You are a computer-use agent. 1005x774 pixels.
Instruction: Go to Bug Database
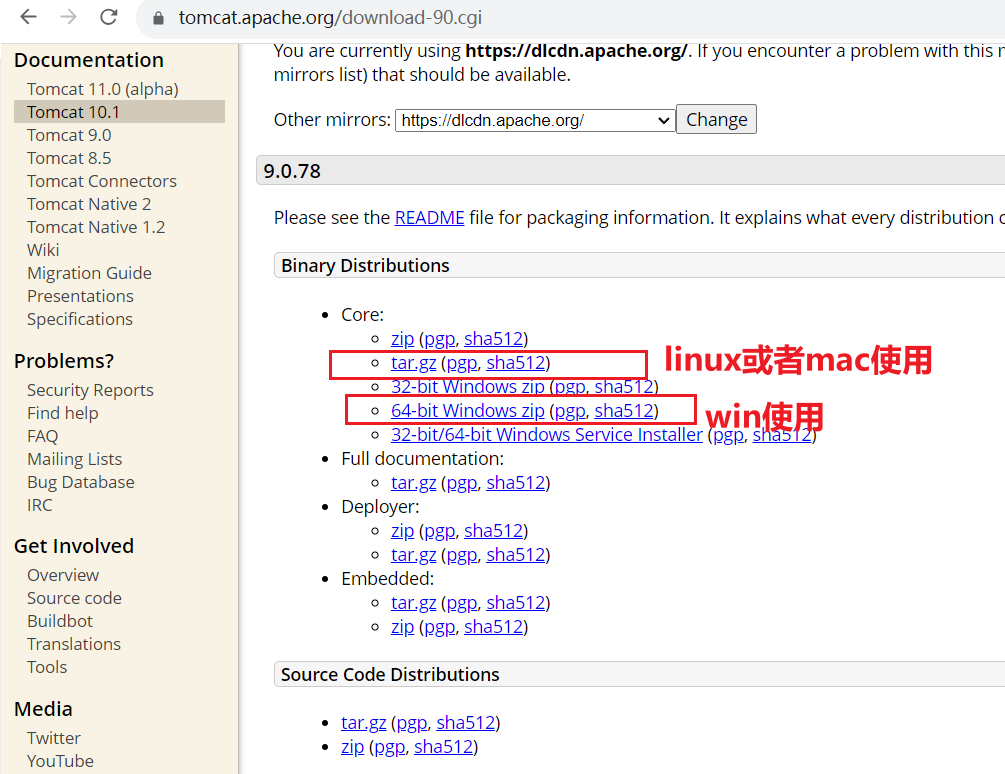point(81,482)
